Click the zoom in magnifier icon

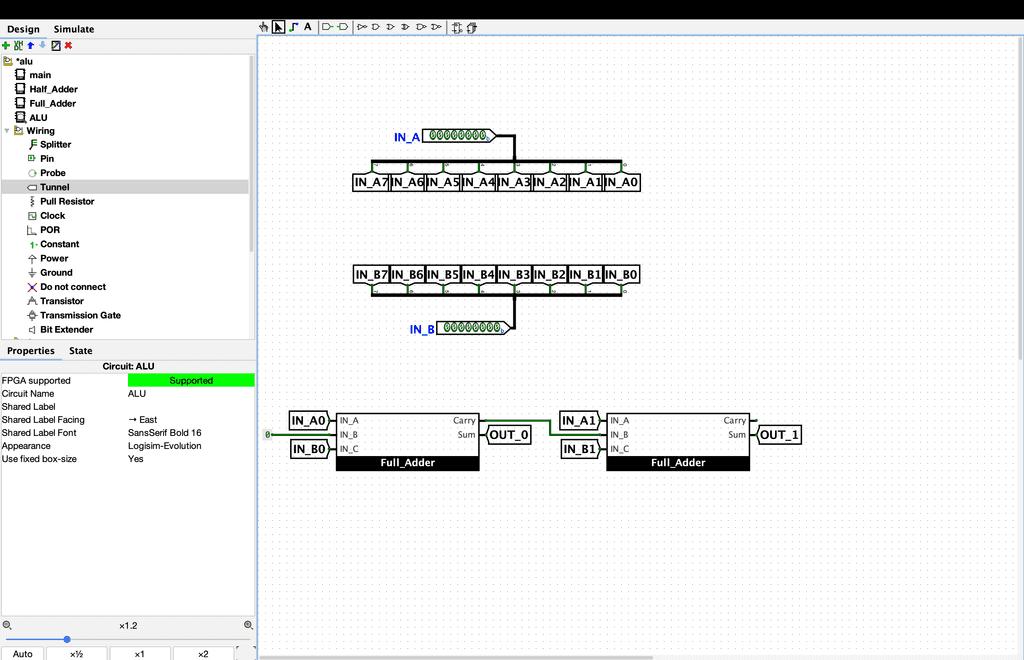(248, 625)
